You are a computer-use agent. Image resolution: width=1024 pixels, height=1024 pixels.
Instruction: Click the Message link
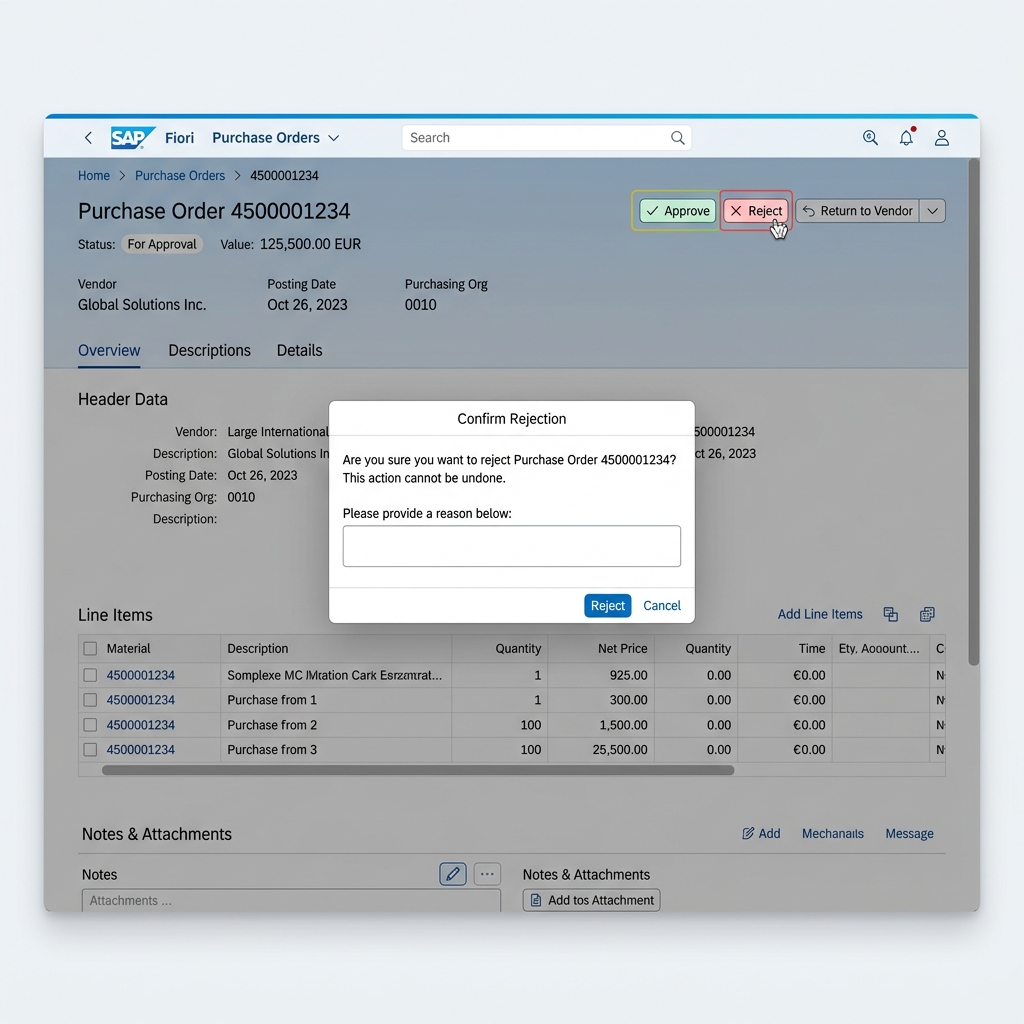tap(909, 833)
